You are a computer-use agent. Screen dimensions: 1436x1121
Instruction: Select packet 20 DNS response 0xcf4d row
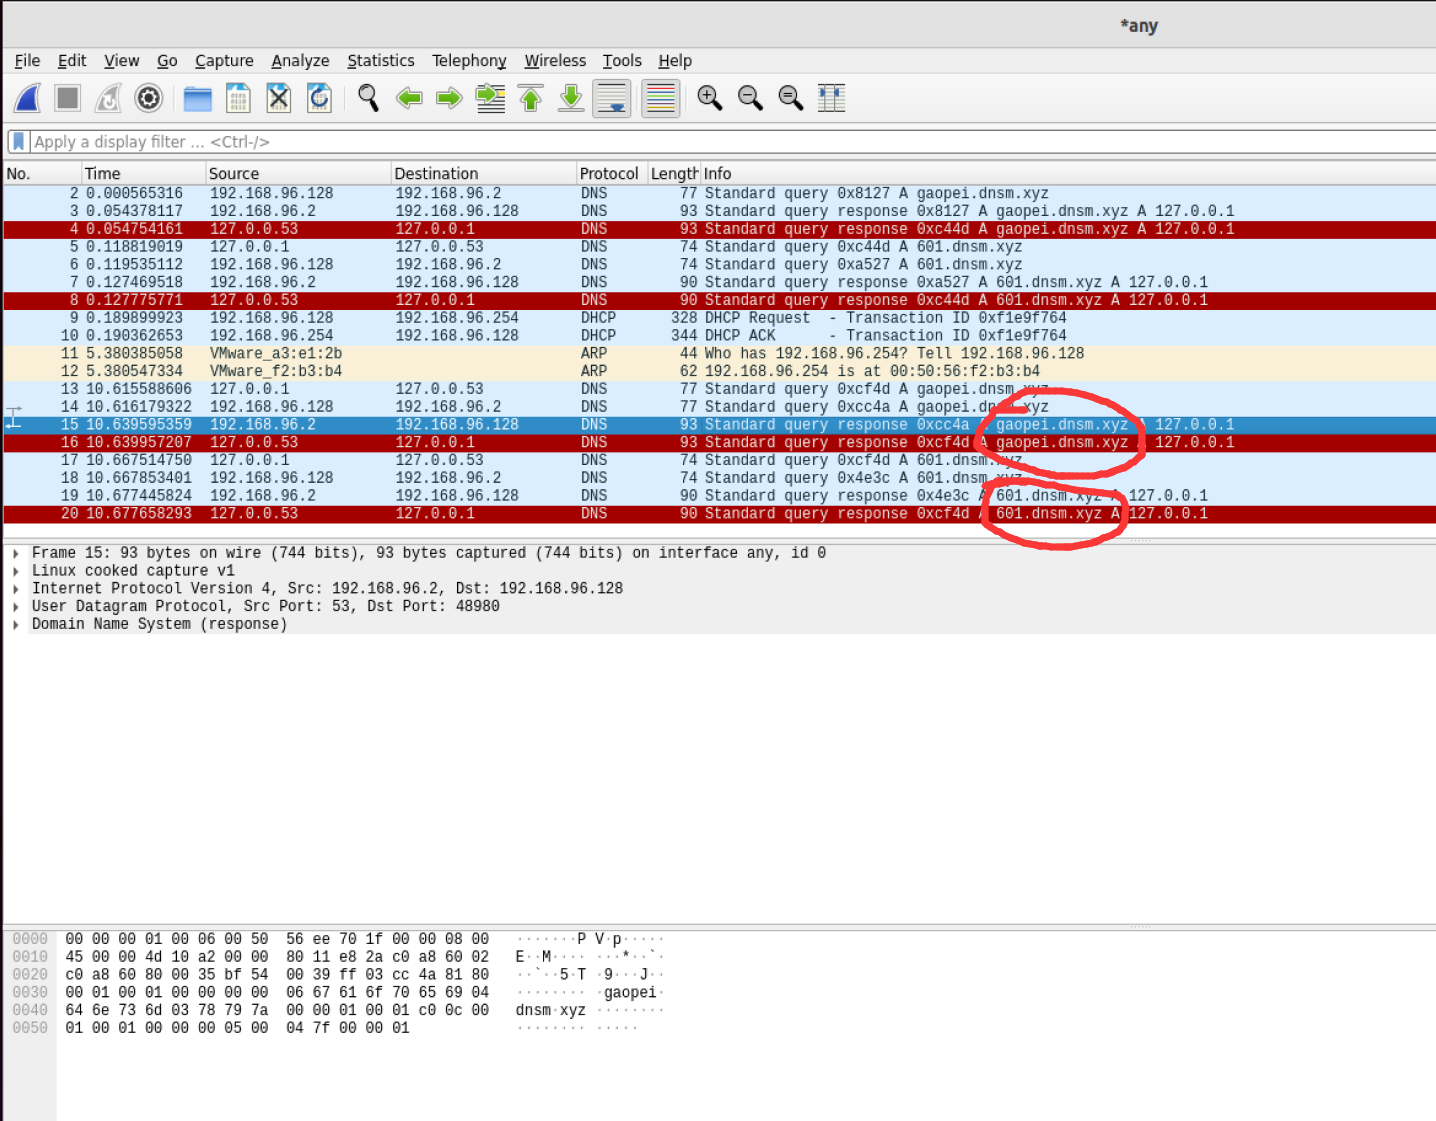[720, 514]
